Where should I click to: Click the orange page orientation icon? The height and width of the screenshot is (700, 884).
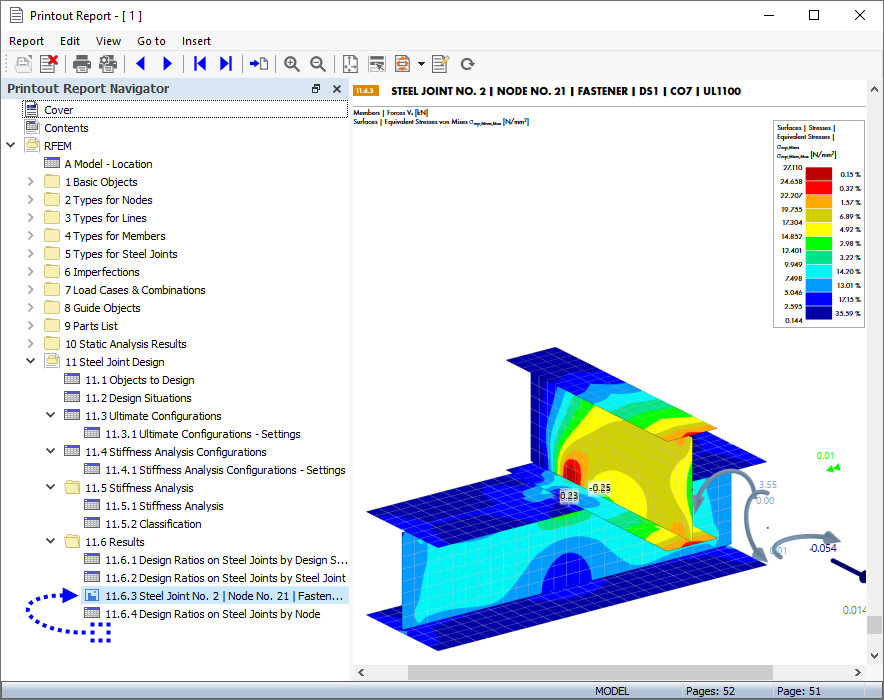pos(403,64)
